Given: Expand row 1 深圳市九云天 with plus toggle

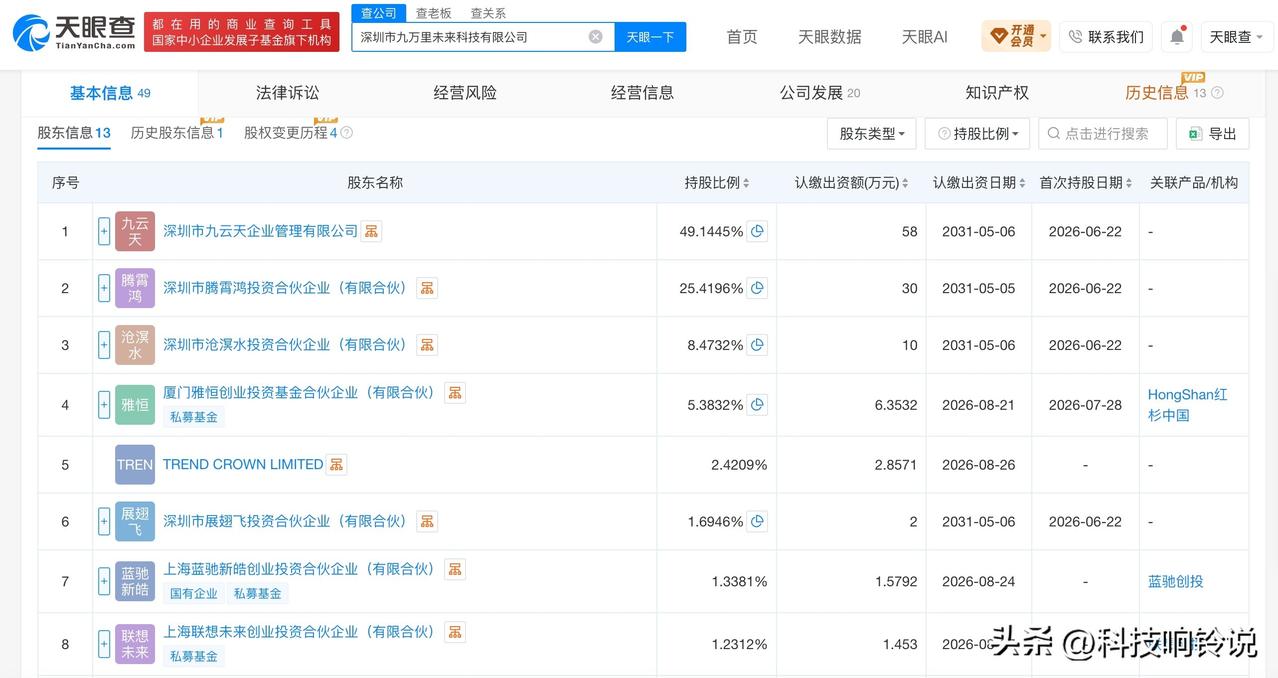Looking at the screenshot, I should pyautogui.click(x=104, y=231).
